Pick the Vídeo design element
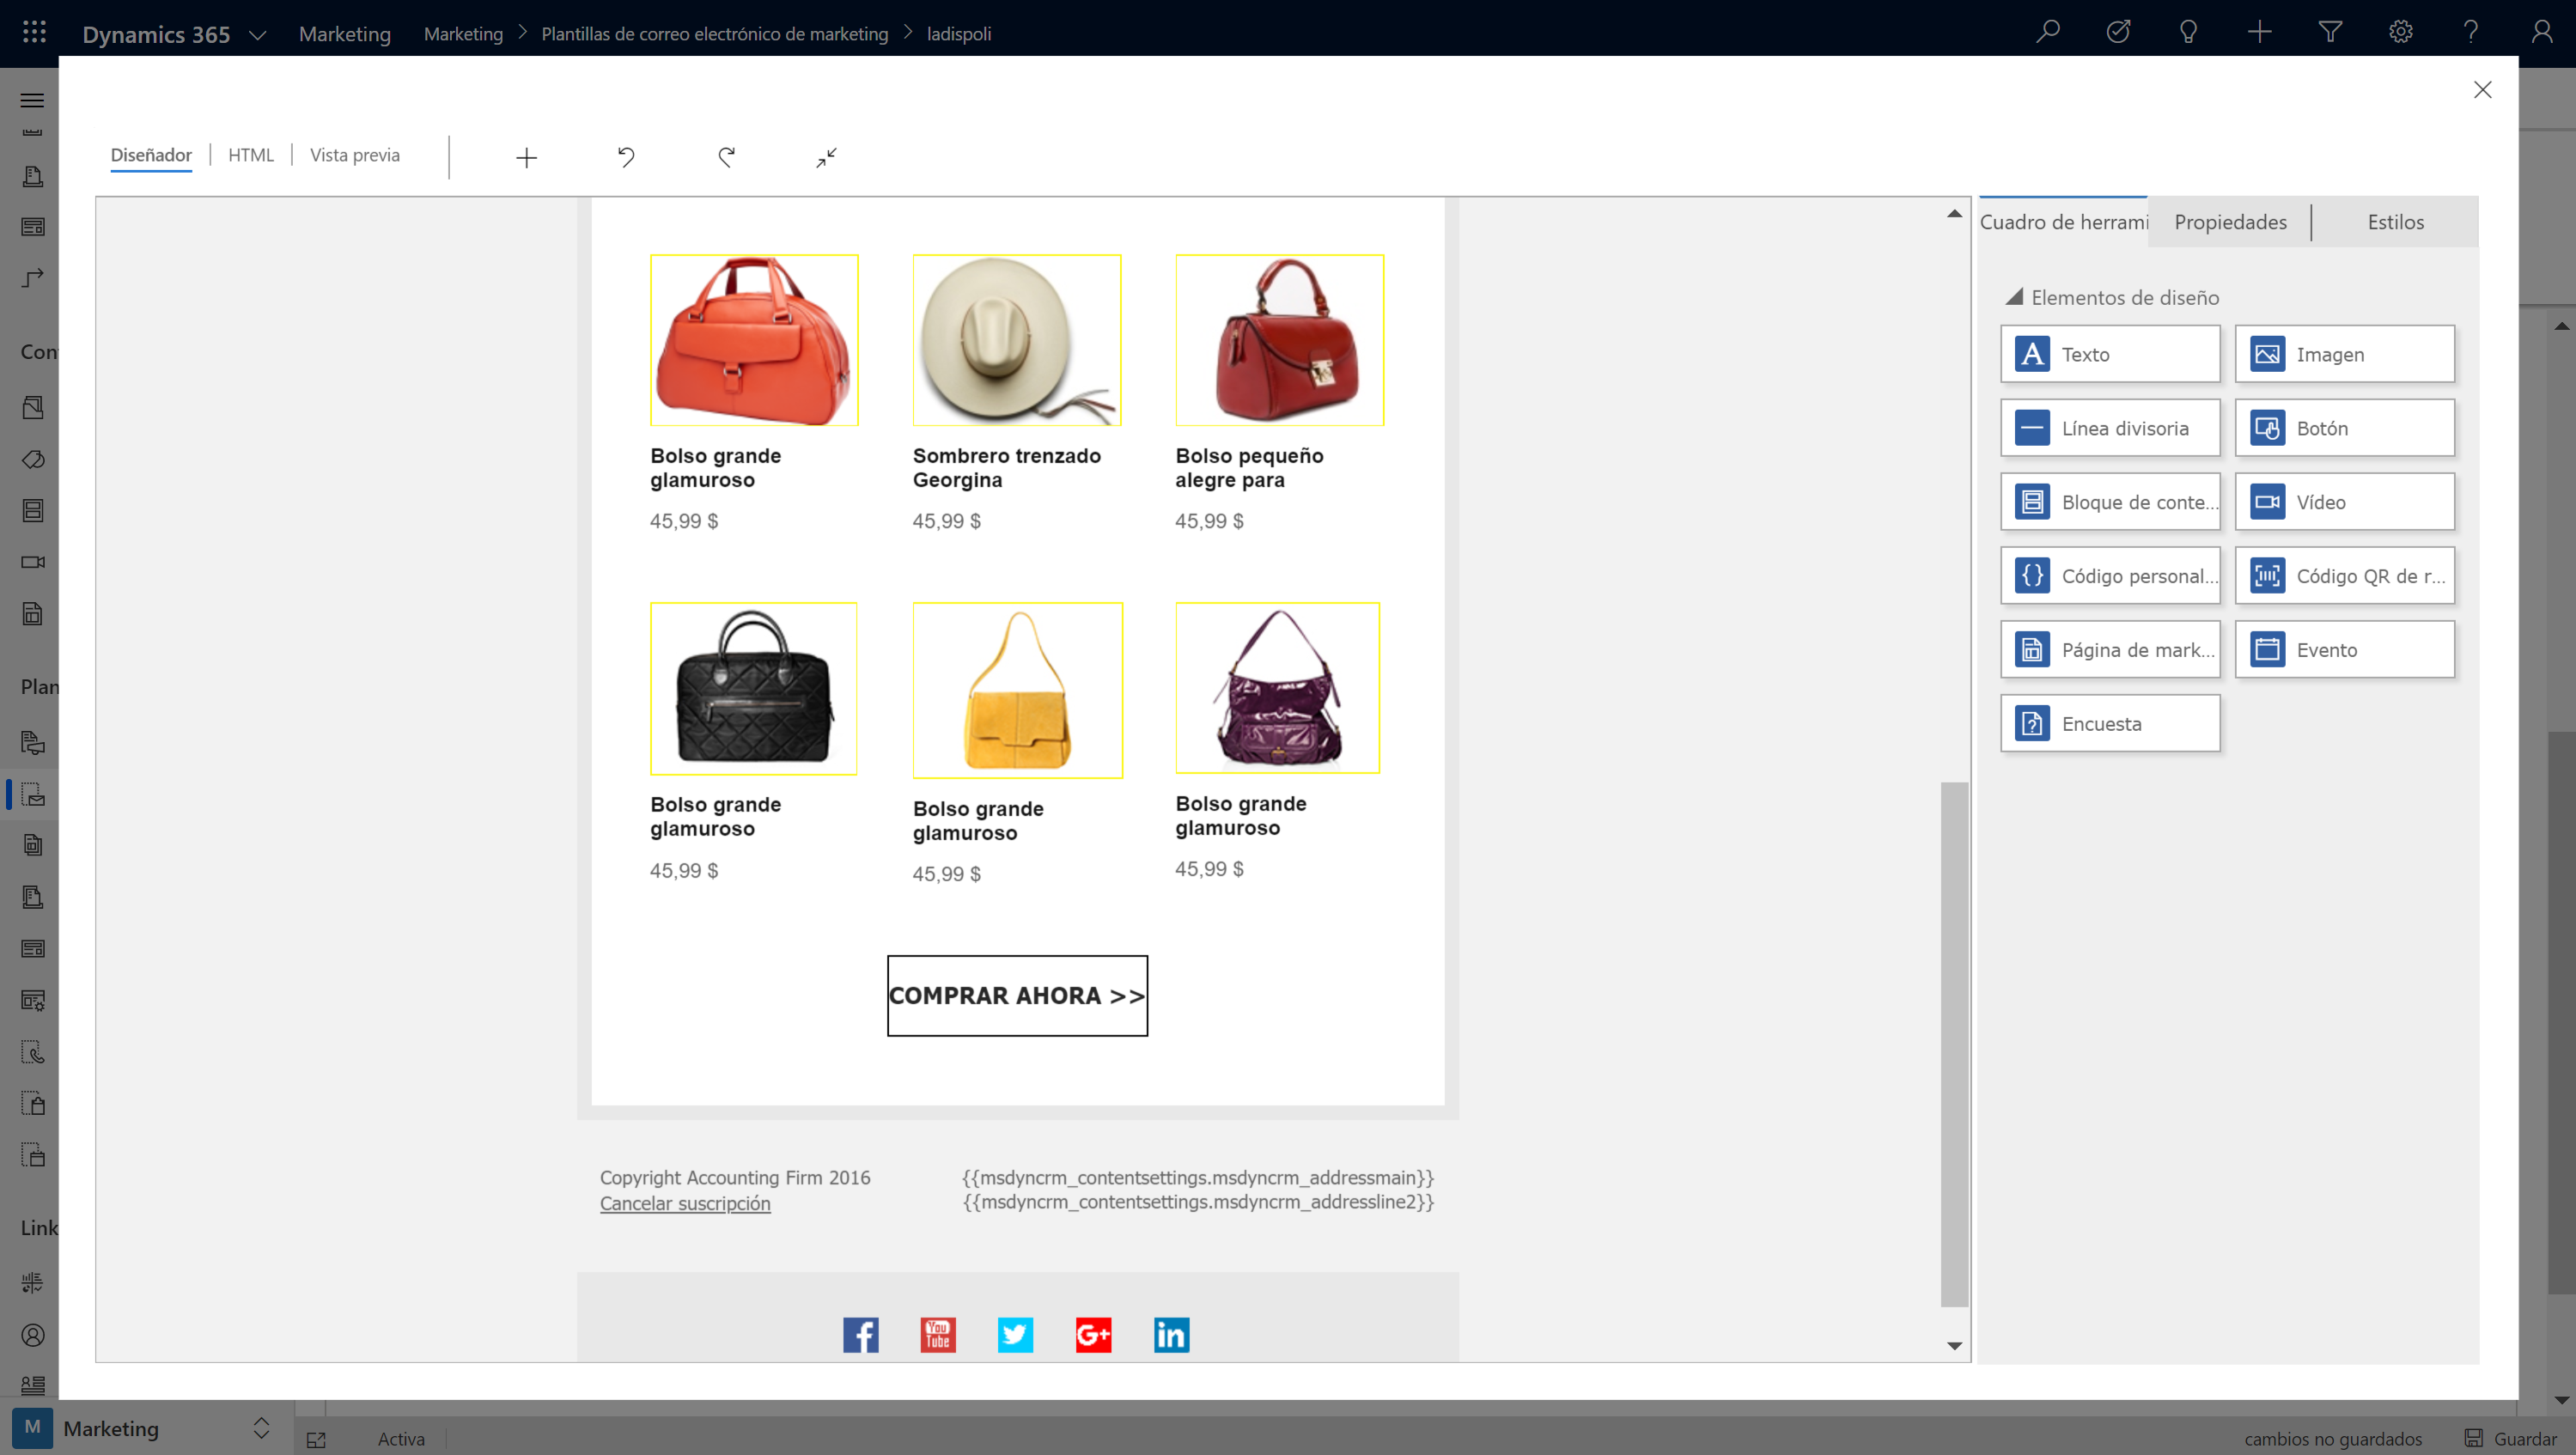This screenshot has width=2576, height=1455. click(2344, 502)
